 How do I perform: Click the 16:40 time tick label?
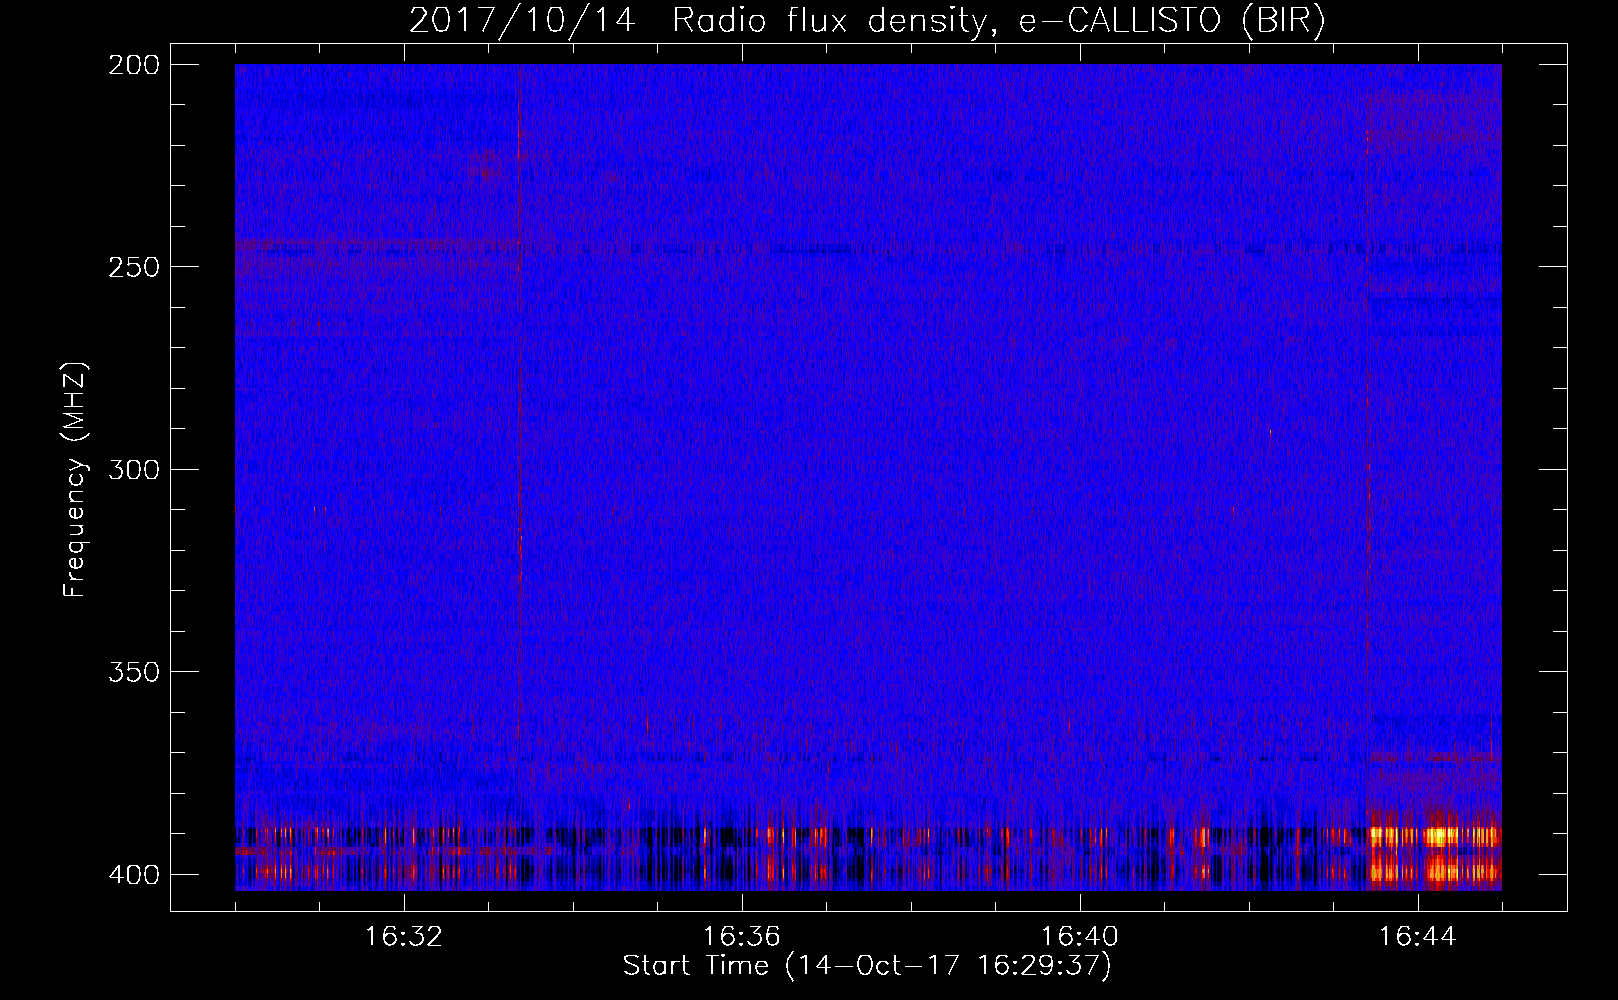pyautogui.click(x=1079, y=937)
